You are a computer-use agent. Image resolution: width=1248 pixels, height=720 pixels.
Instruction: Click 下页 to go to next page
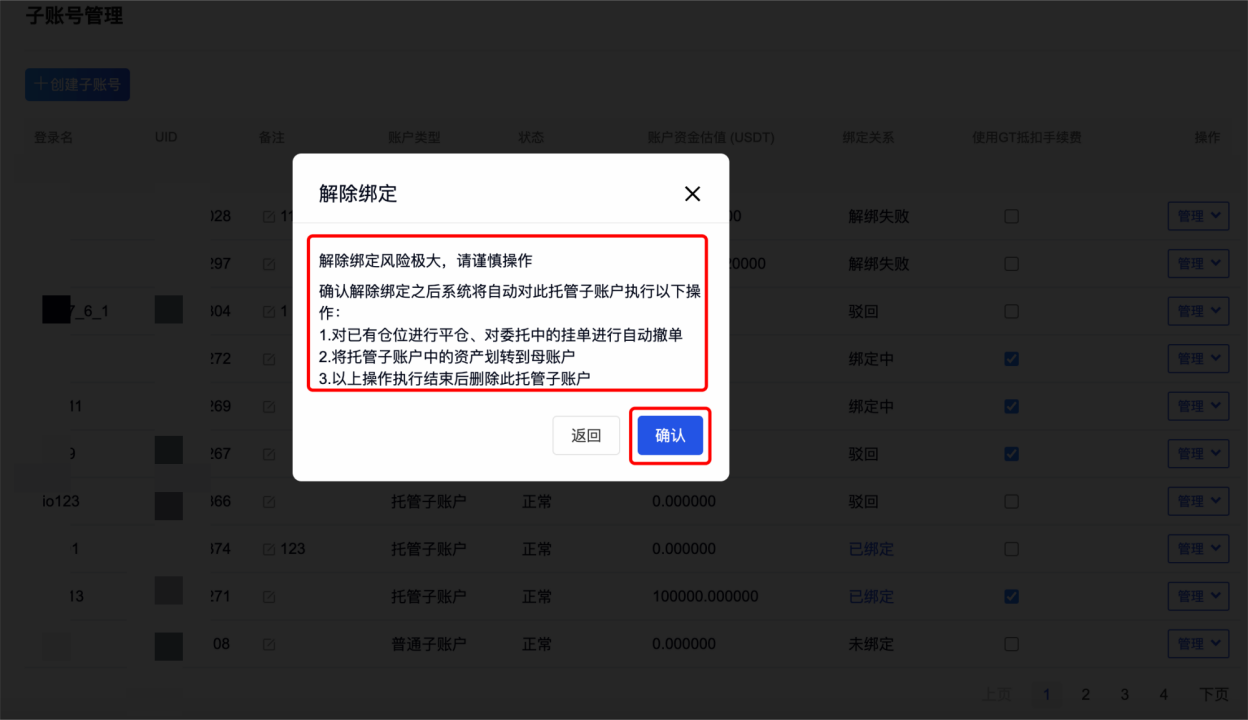(x=1213, y=694)
